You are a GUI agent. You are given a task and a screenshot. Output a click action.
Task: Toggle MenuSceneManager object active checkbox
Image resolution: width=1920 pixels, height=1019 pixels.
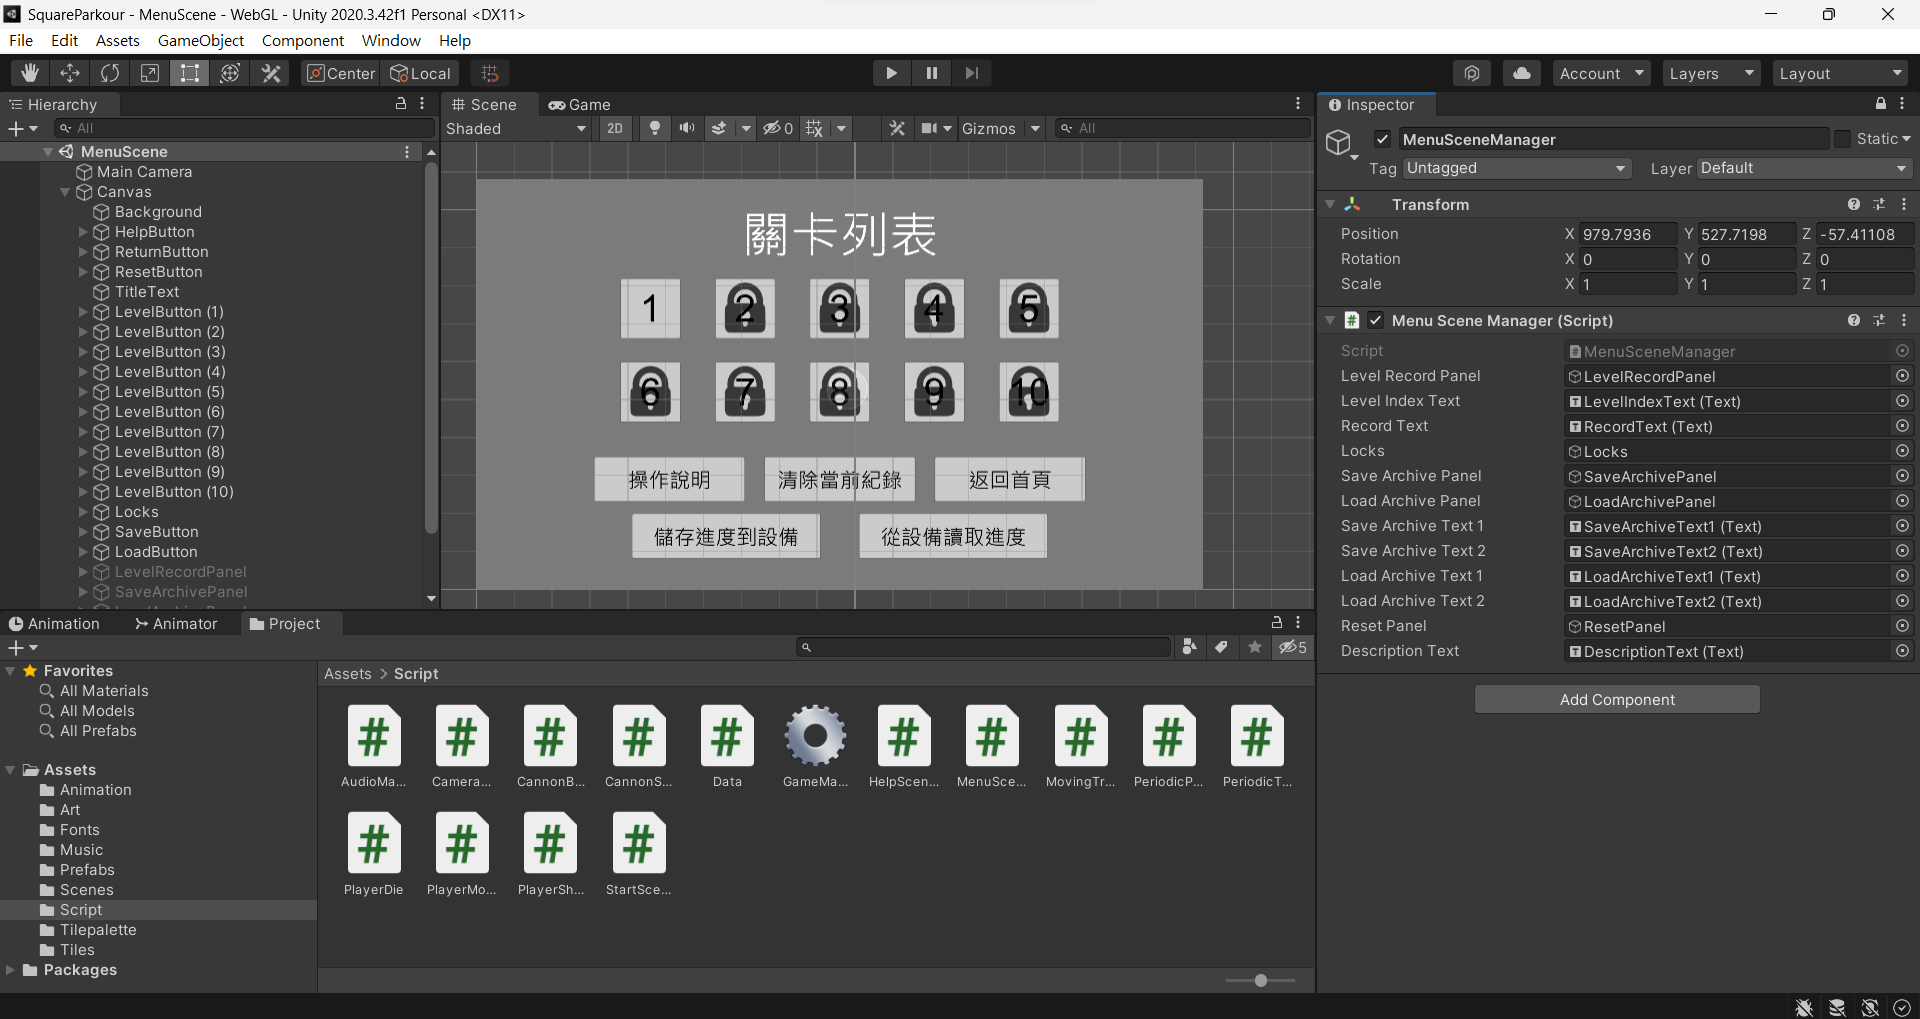[1382, 139]
